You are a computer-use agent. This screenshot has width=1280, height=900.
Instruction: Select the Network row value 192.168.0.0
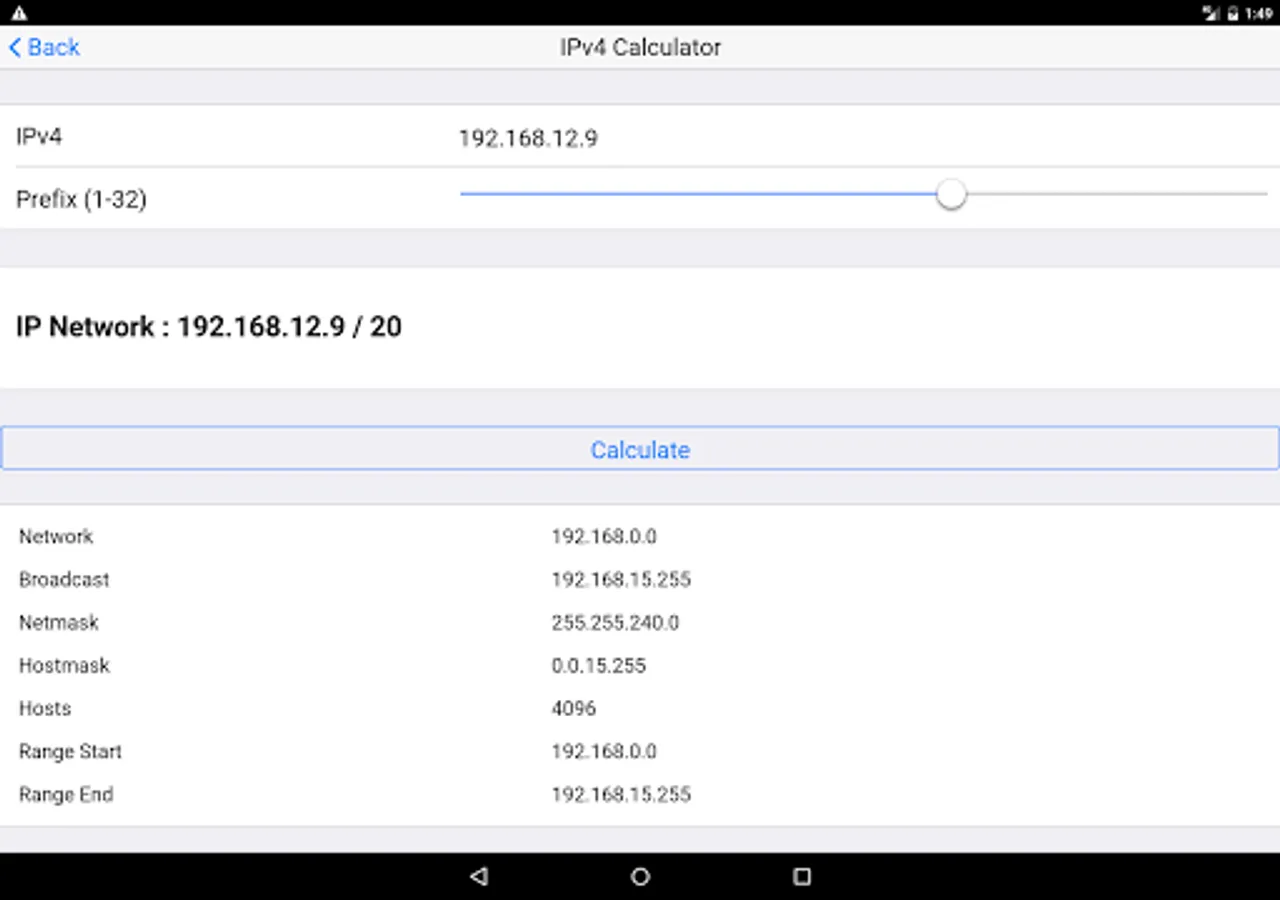click(x=604, y=536)
